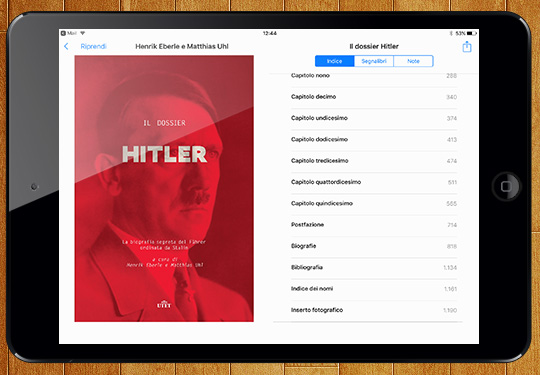The width and height of the screenshot is (540, 375).
Task: Switch to the Segnalibri tab
Action: pyautogui.click(x=374, y=61)
